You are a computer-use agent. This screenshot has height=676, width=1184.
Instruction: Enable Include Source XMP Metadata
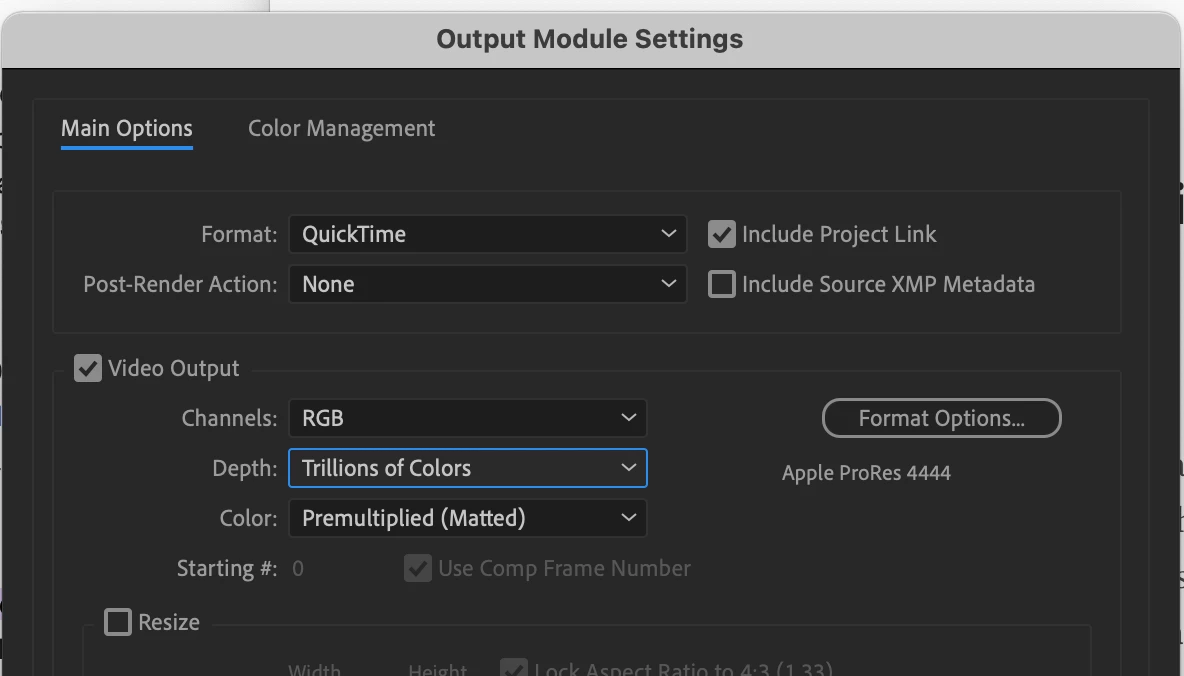[721, 284]
